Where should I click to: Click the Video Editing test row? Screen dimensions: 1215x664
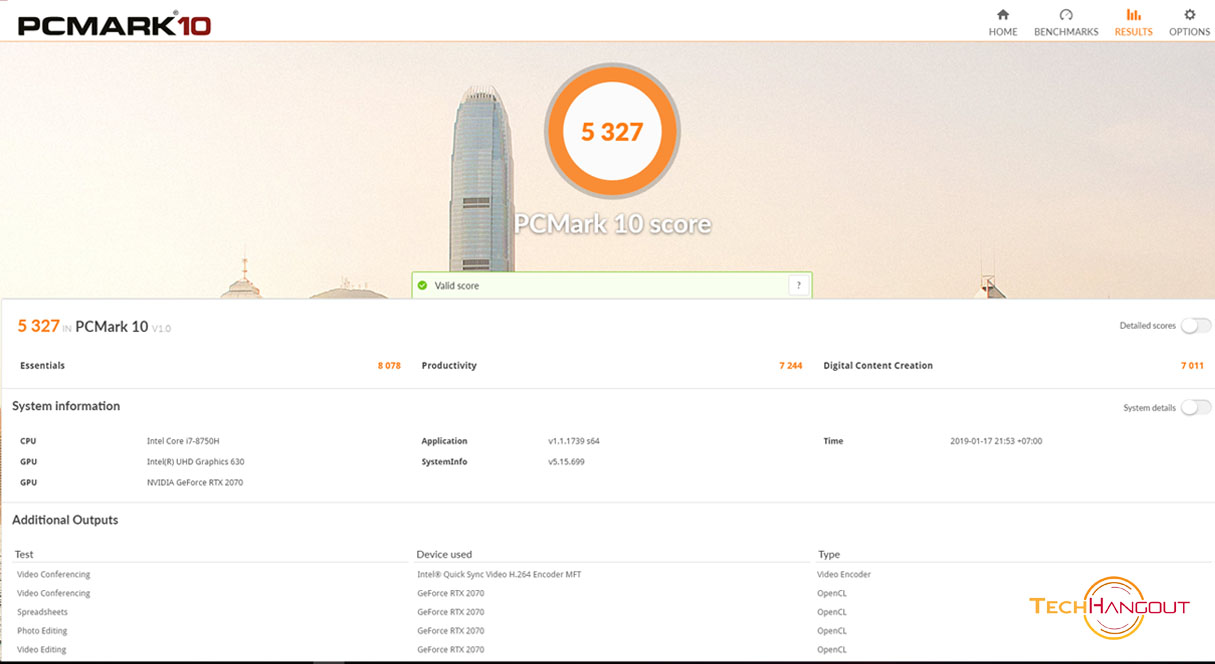click(41, 650)
